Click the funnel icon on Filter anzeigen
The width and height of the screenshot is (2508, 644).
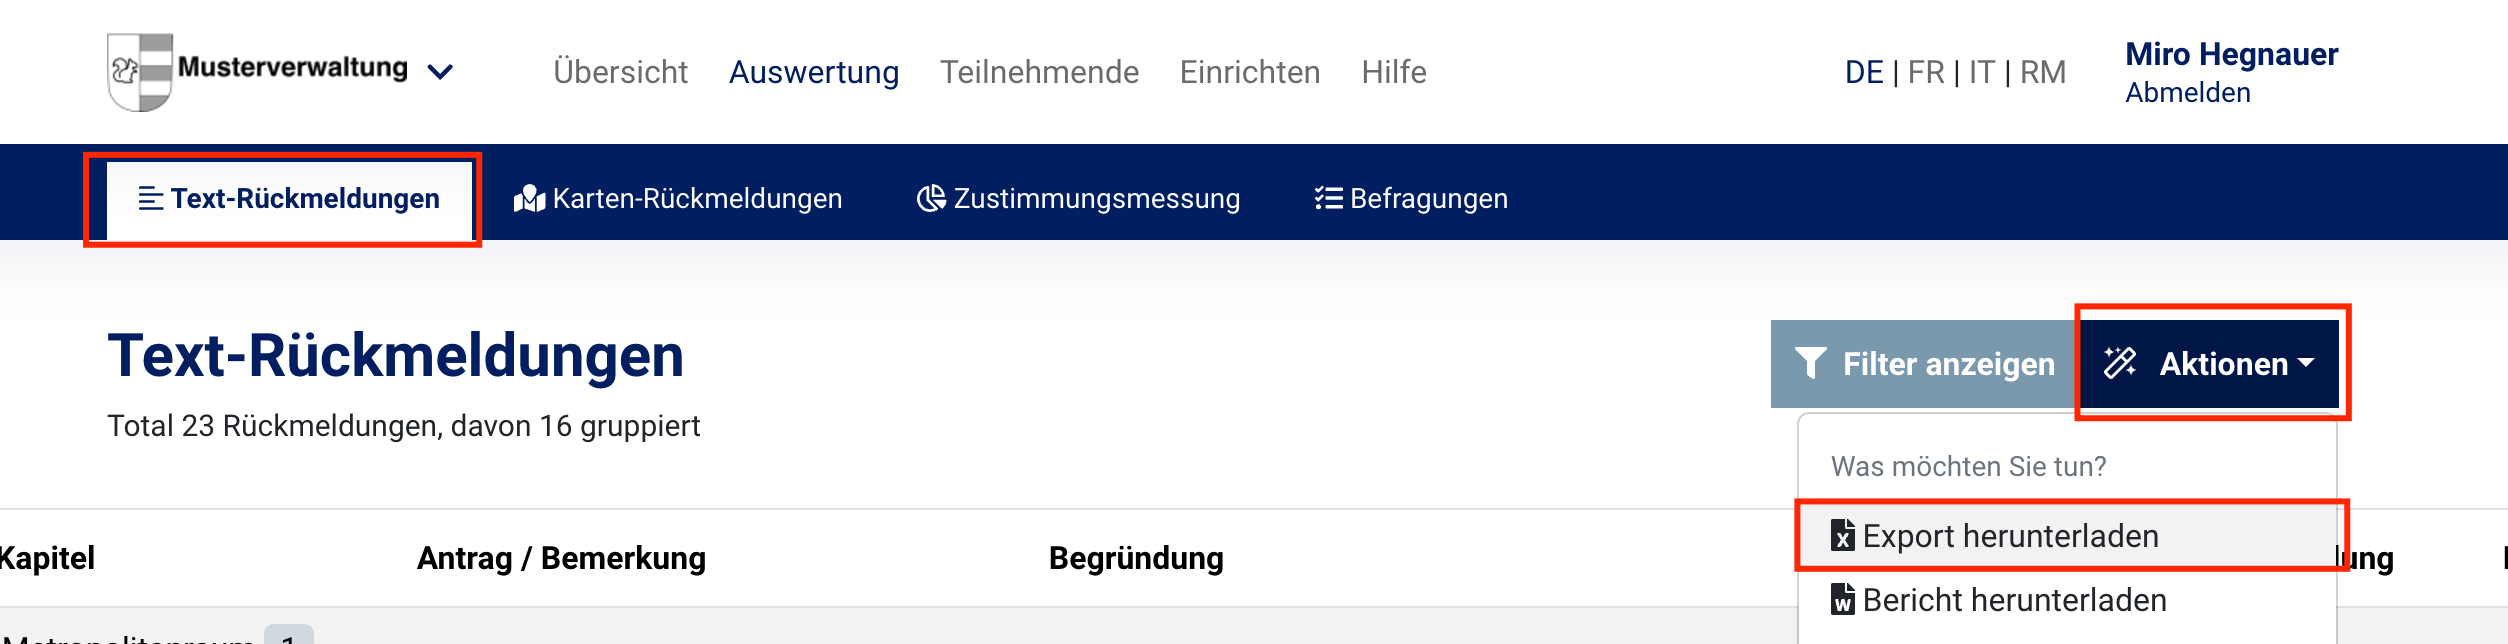coord(1810,363)
